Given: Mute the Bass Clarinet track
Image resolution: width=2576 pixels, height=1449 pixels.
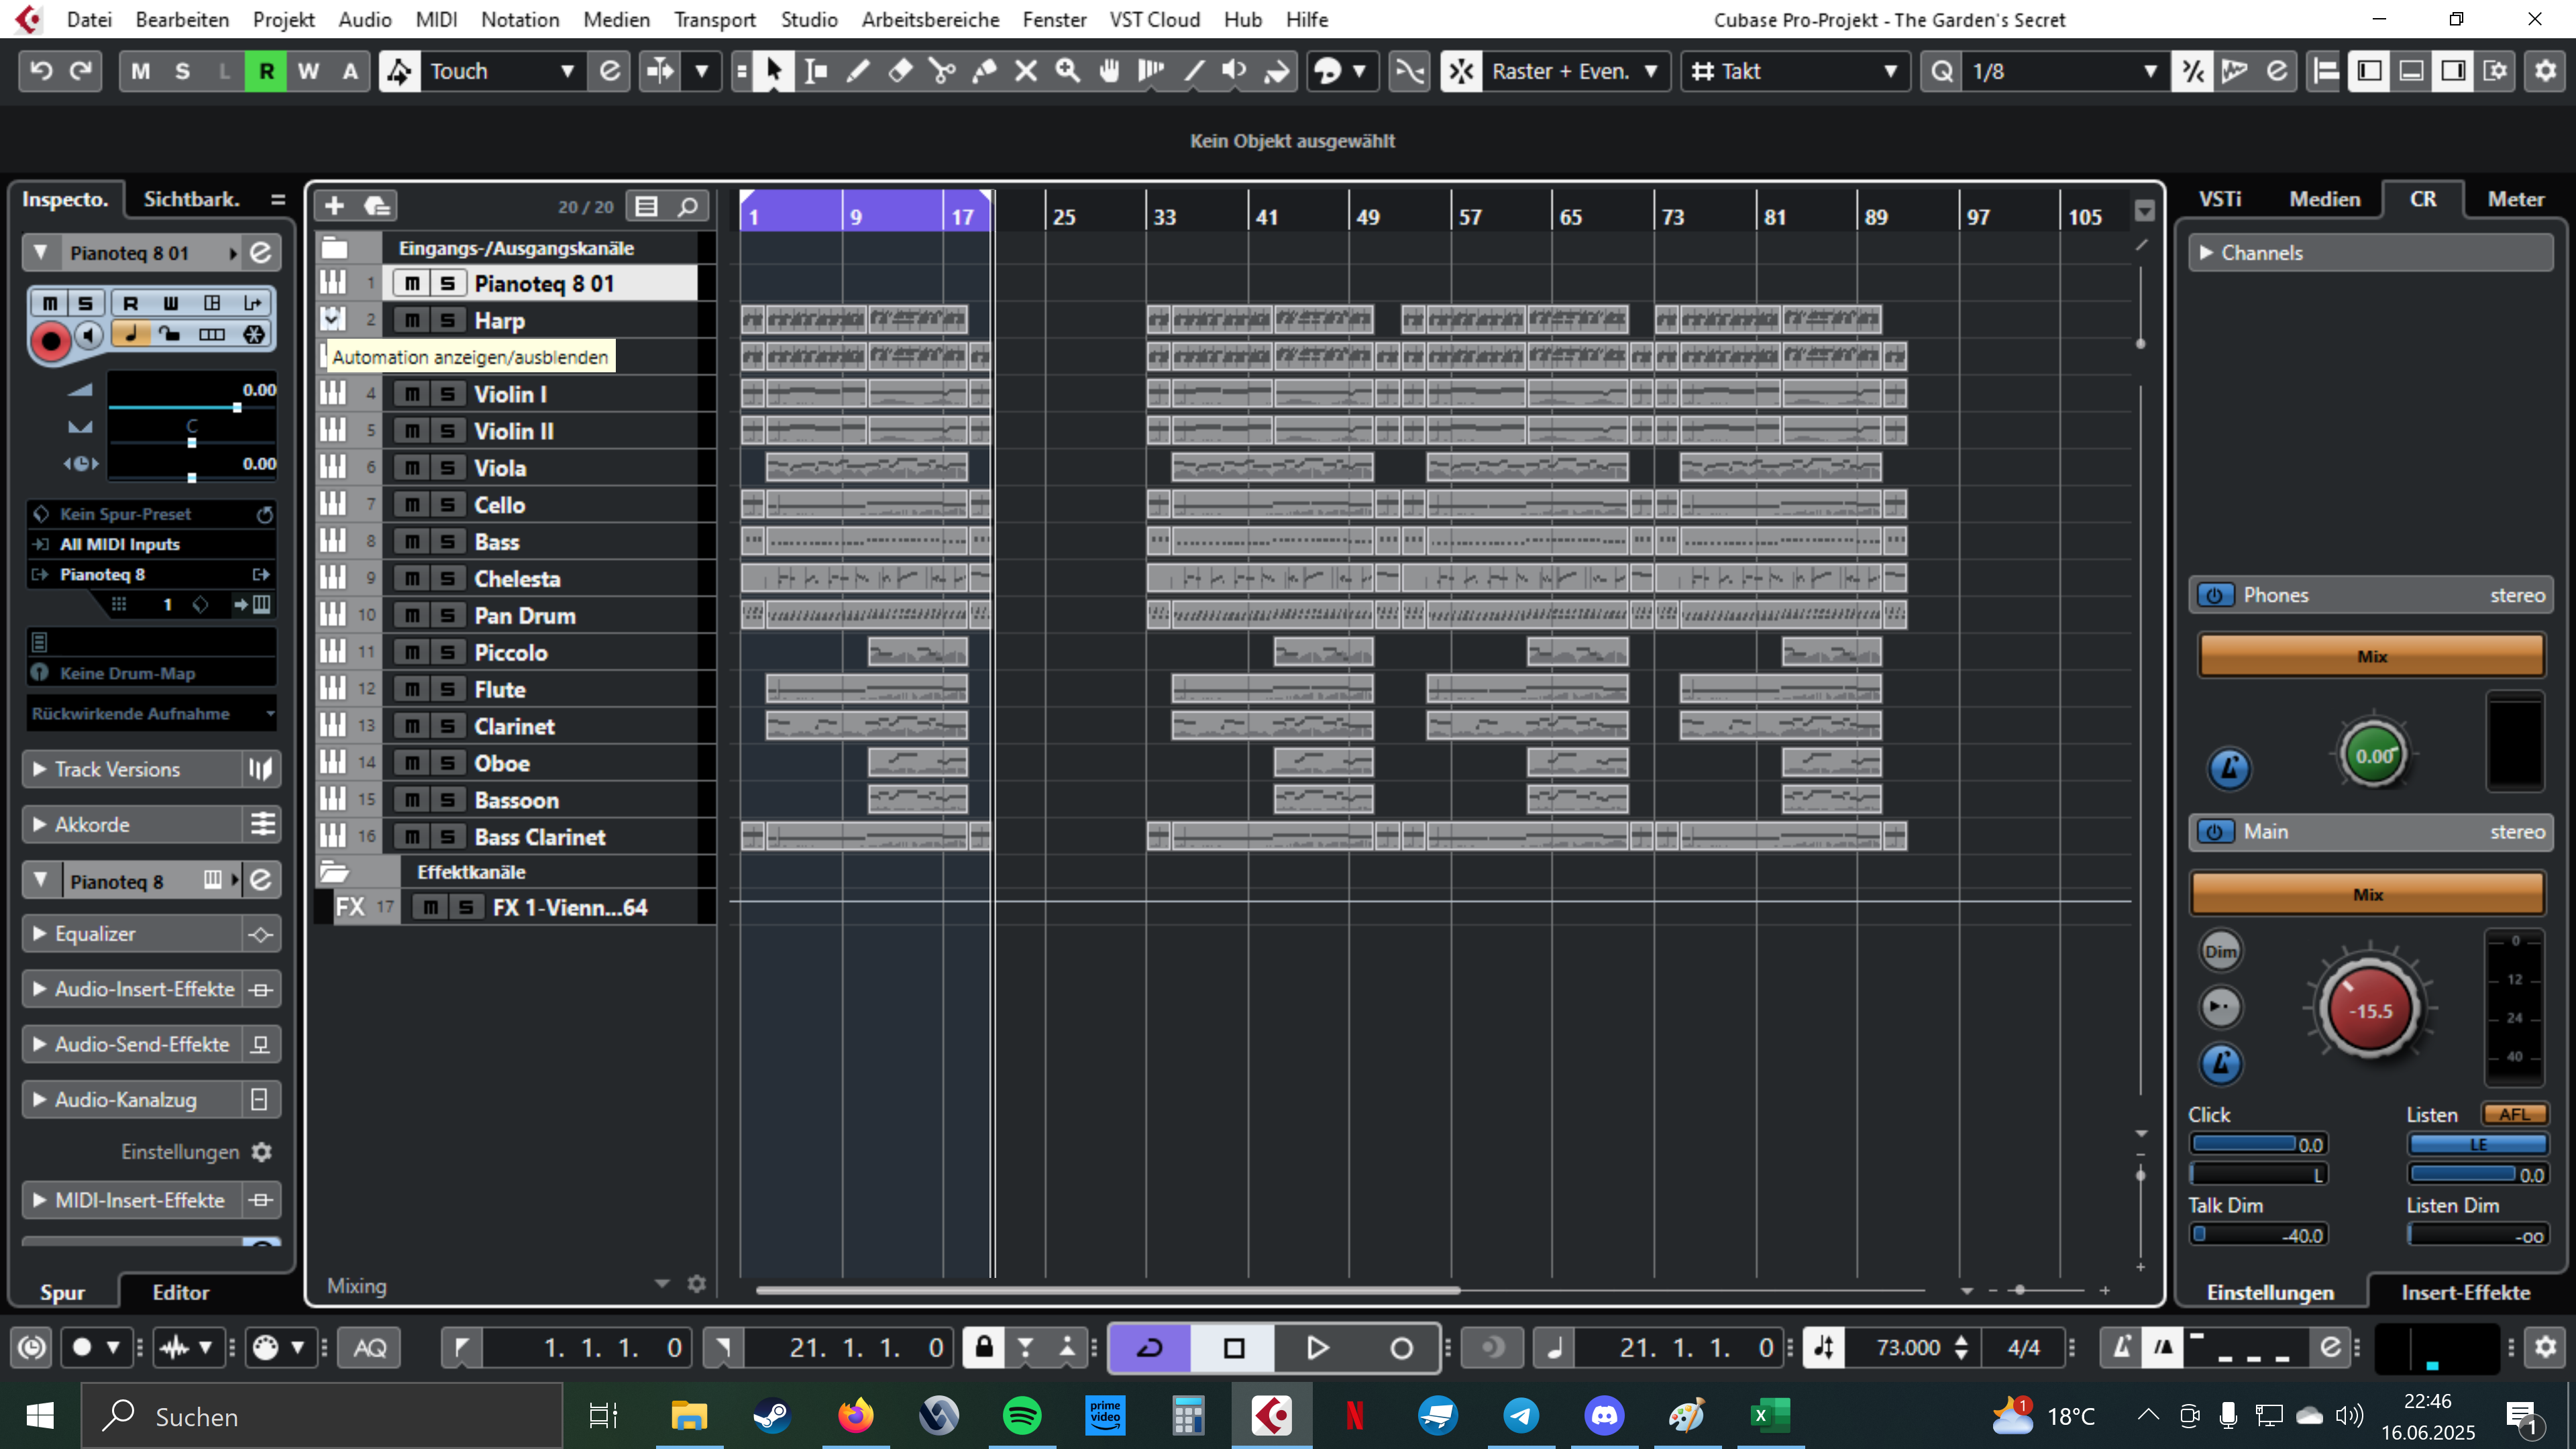Looking at the screenshot, I should (x=412, y=837).
